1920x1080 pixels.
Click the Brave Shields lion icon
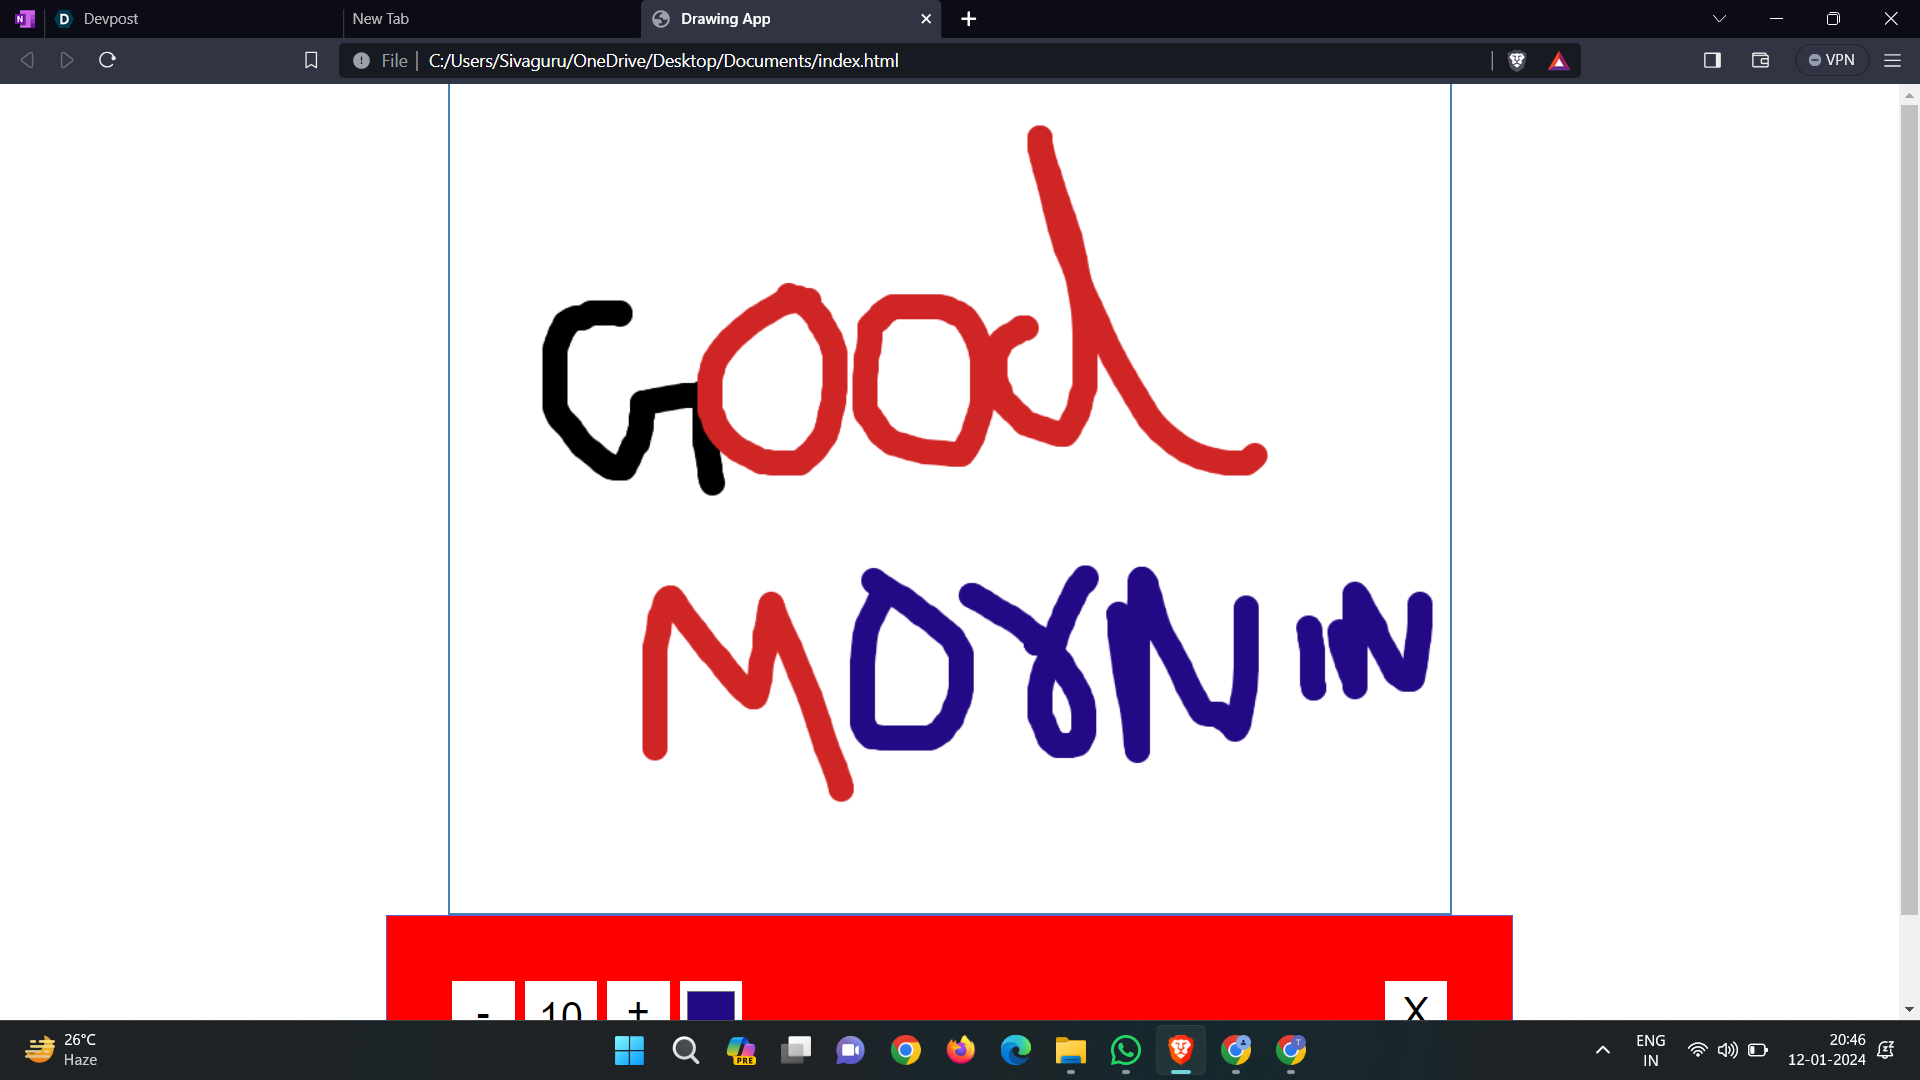click(x=1516, y=61)
